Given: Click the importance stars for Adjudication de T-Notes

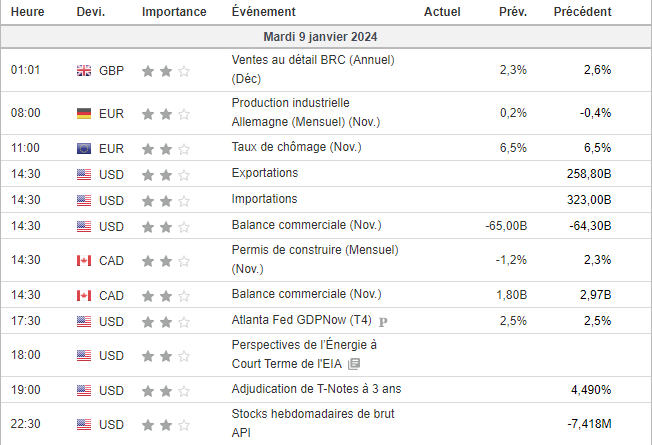Looking at the screenshot, I should click(x=165, y=390).
